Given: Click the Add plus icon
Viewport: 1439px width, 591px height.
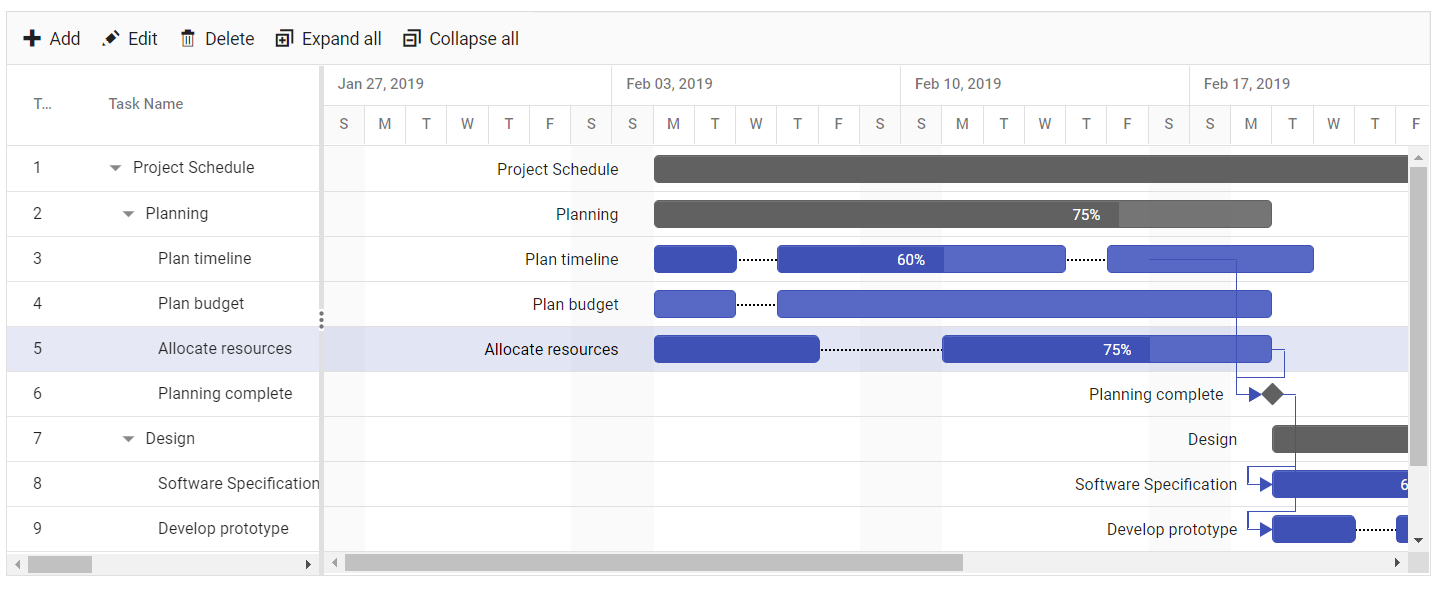Looking at the screenshot, I should tap(32, 39).
